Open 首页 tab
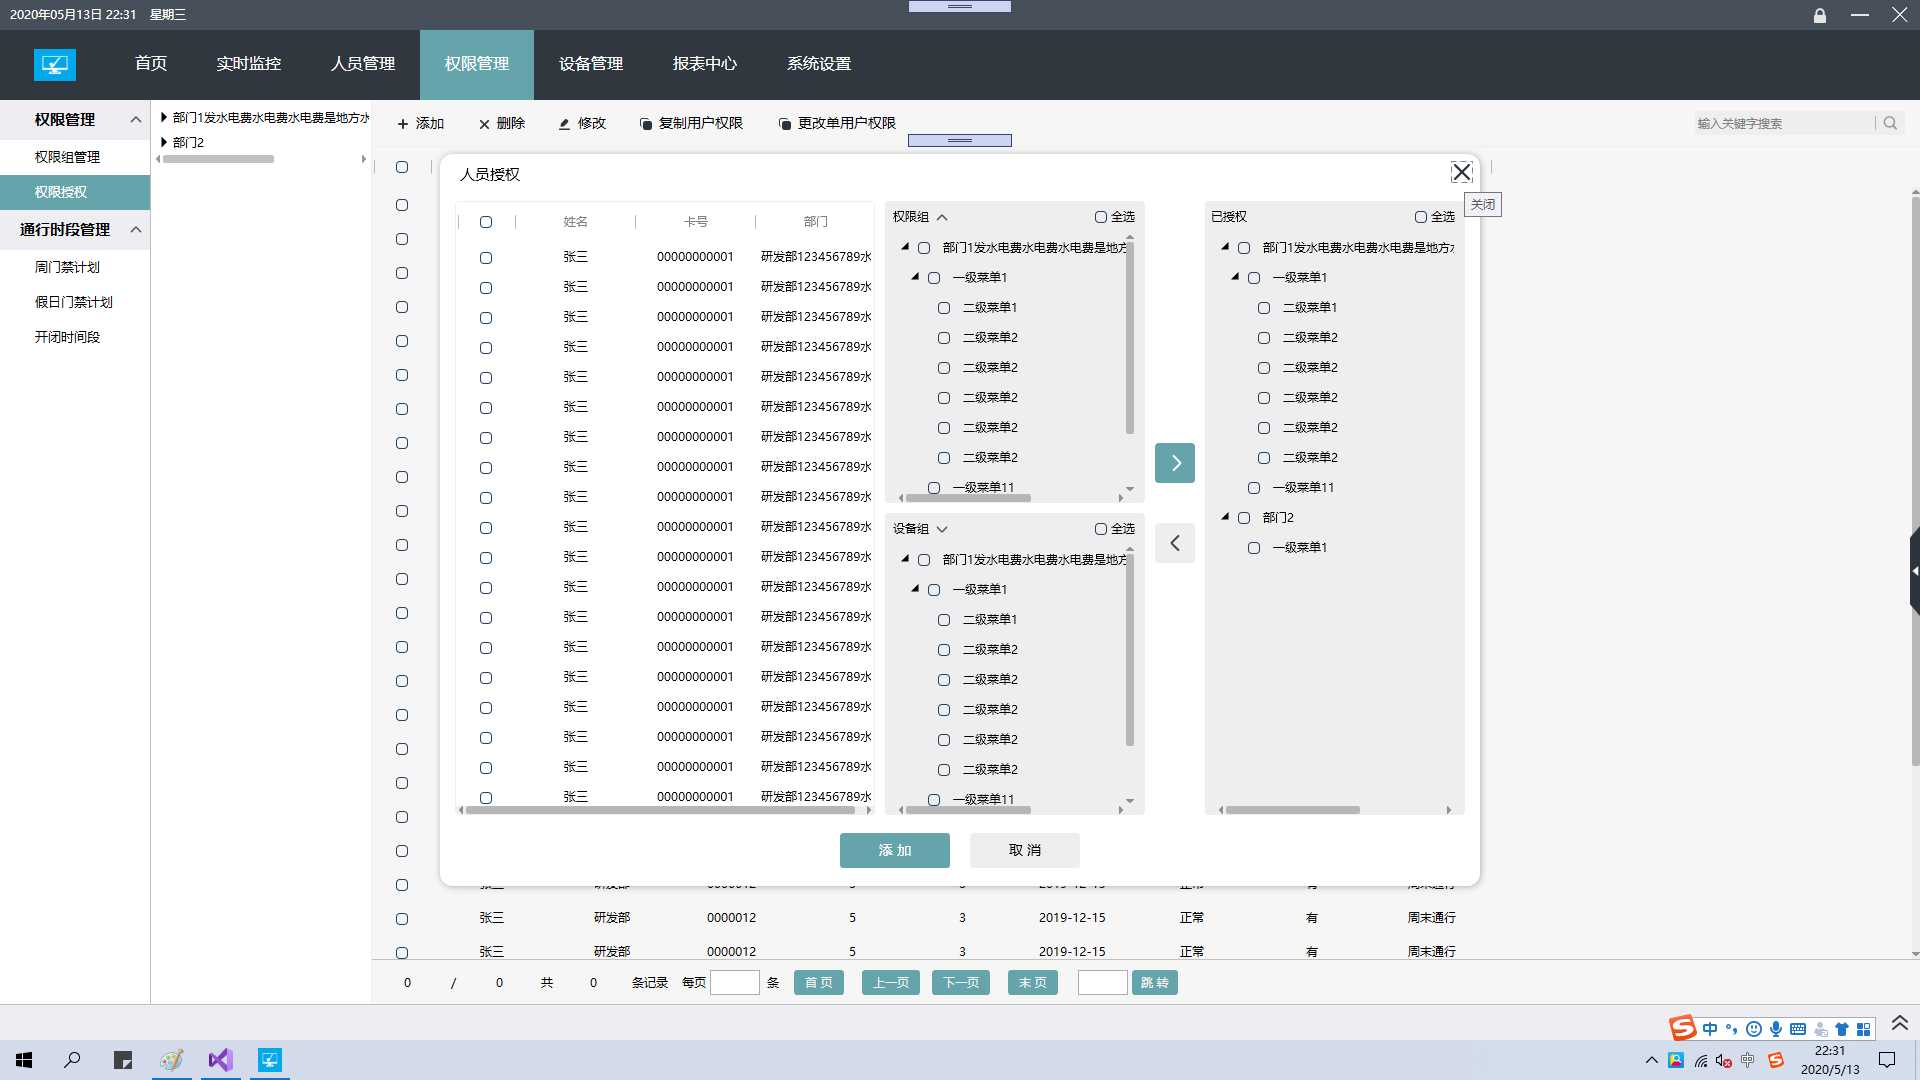 (151, 64)
